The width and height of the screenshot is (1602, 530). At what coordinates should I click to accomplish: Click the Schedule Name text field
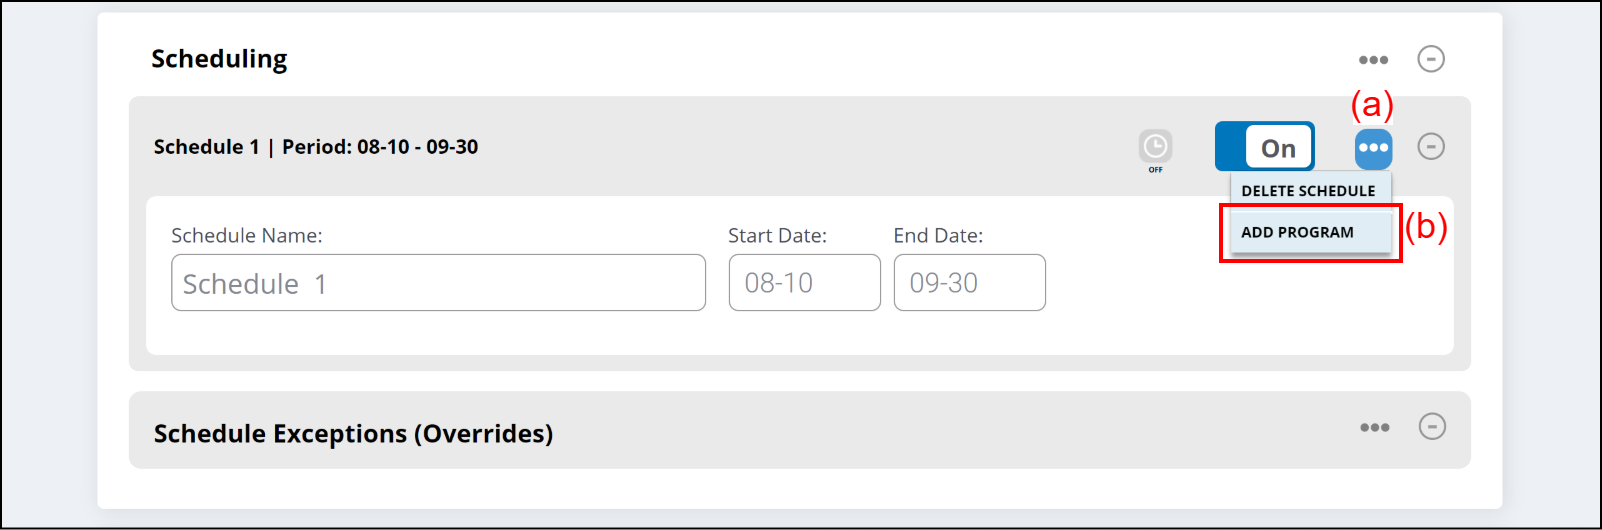click(x=438, y=283)
